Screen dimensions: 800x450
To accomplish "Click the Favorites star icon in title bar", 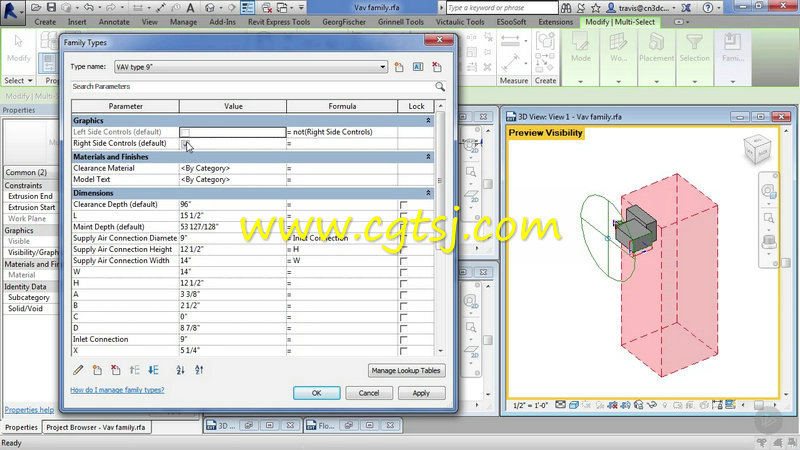I will [595, 8].
